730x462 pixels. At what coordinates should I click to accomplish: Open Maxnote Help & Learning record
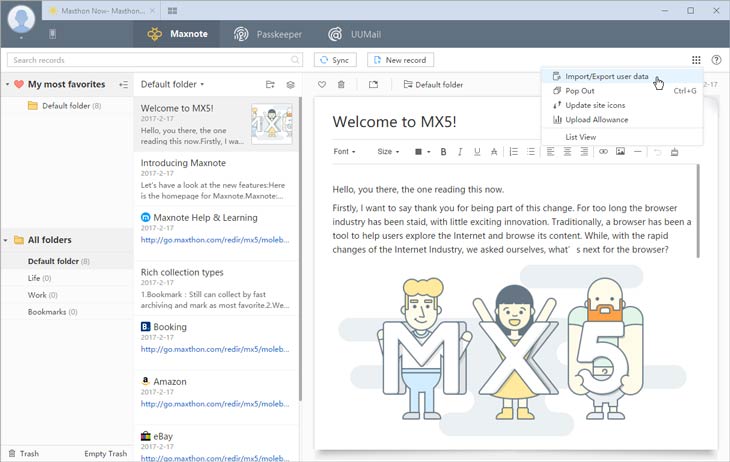[x=216, y=233]
